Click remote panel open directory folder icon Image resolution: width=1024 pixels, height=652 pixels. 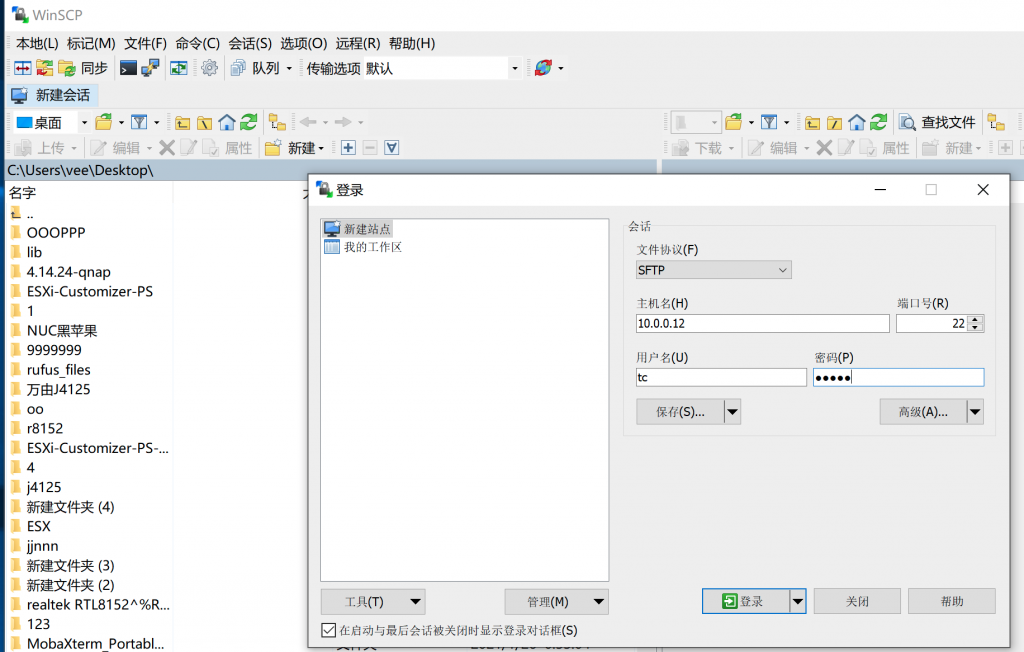click(x=733, y=122)
